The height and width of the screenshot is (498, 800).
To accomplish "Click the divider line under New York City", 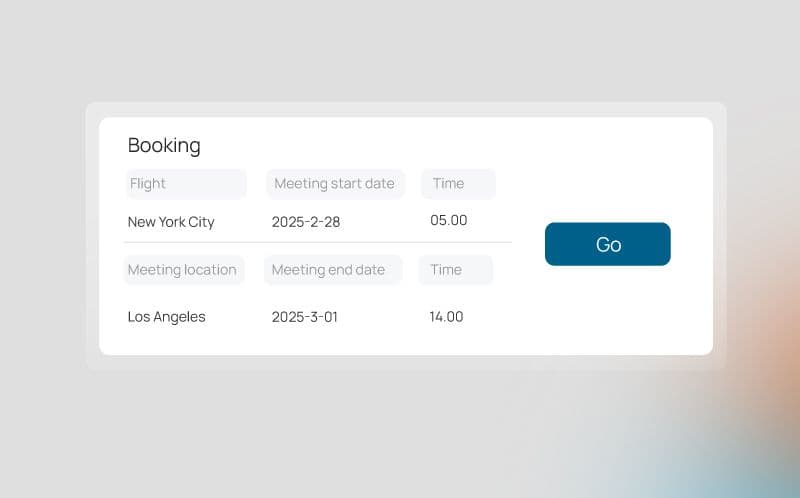I will tap(317, 242).
